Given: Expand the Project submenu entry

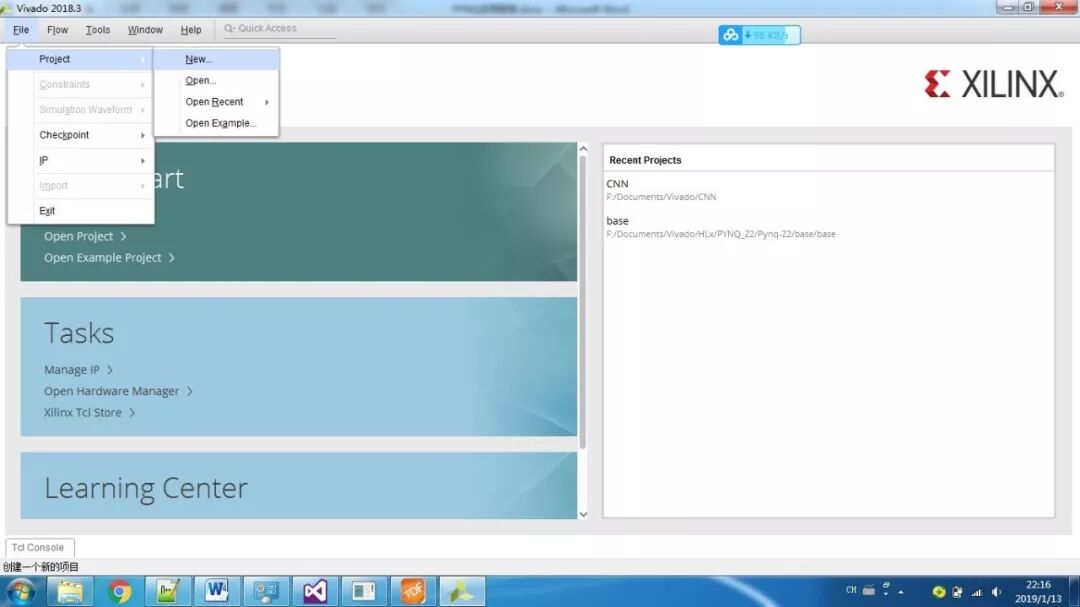Looking at the screenshot, I should click(81, 59).
